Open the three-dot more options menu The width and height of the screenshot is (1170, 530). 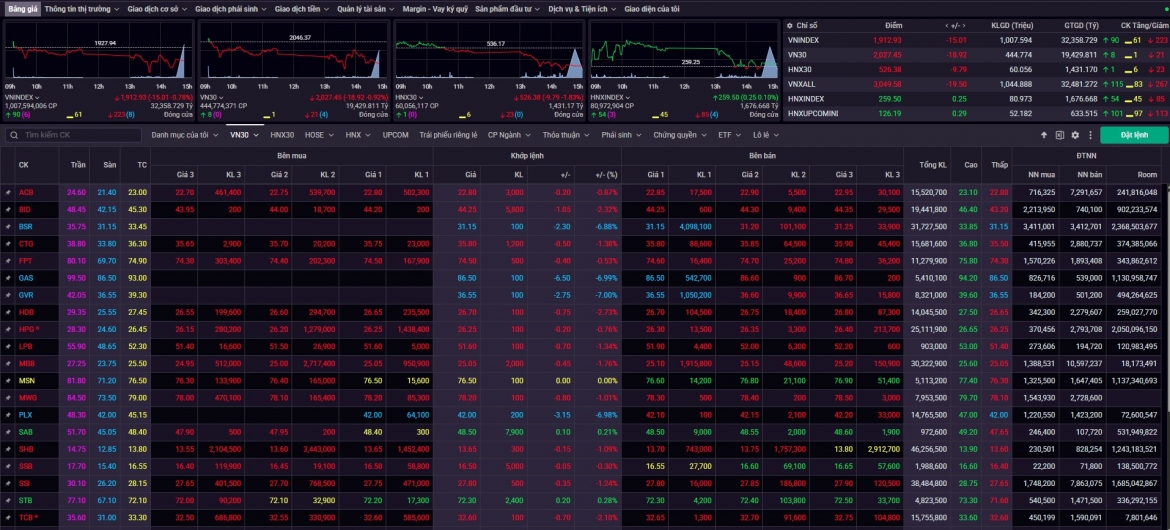click(x=1089, y=135)
